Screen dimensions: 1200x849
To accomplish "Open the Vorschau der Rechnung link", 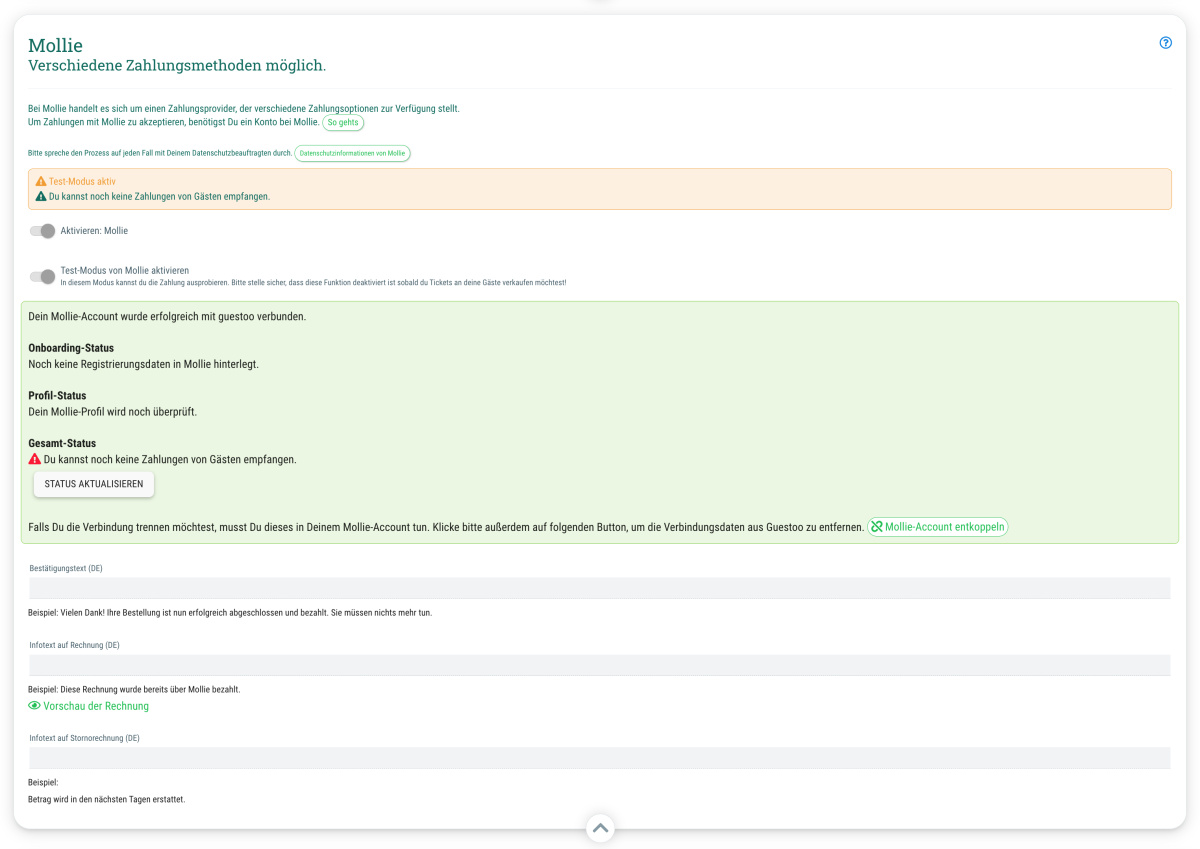I will 89,706.
